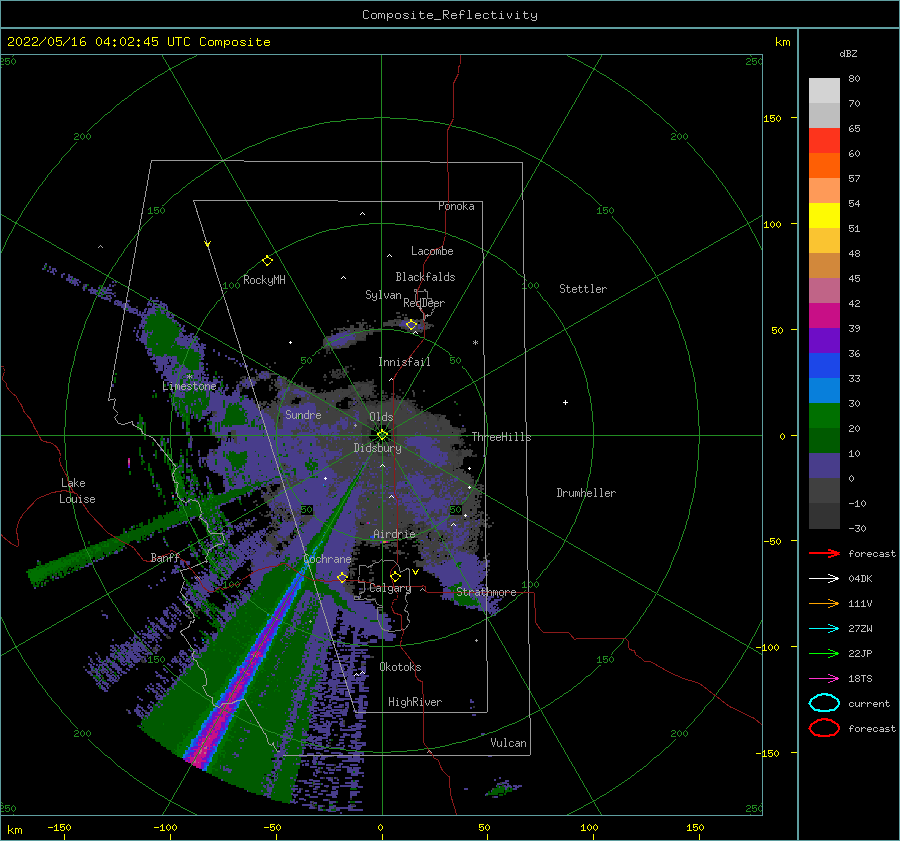Click the RockyMH label

point(264,280)
